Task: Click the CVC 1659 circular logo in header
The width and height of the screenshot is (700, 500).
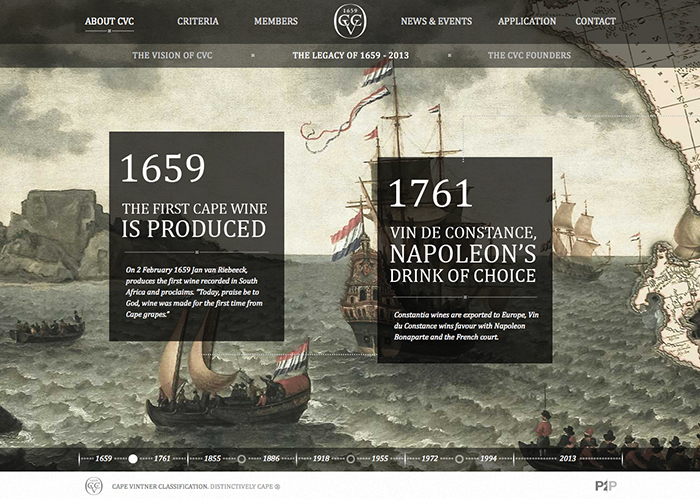Action: [x=350, y=21]
